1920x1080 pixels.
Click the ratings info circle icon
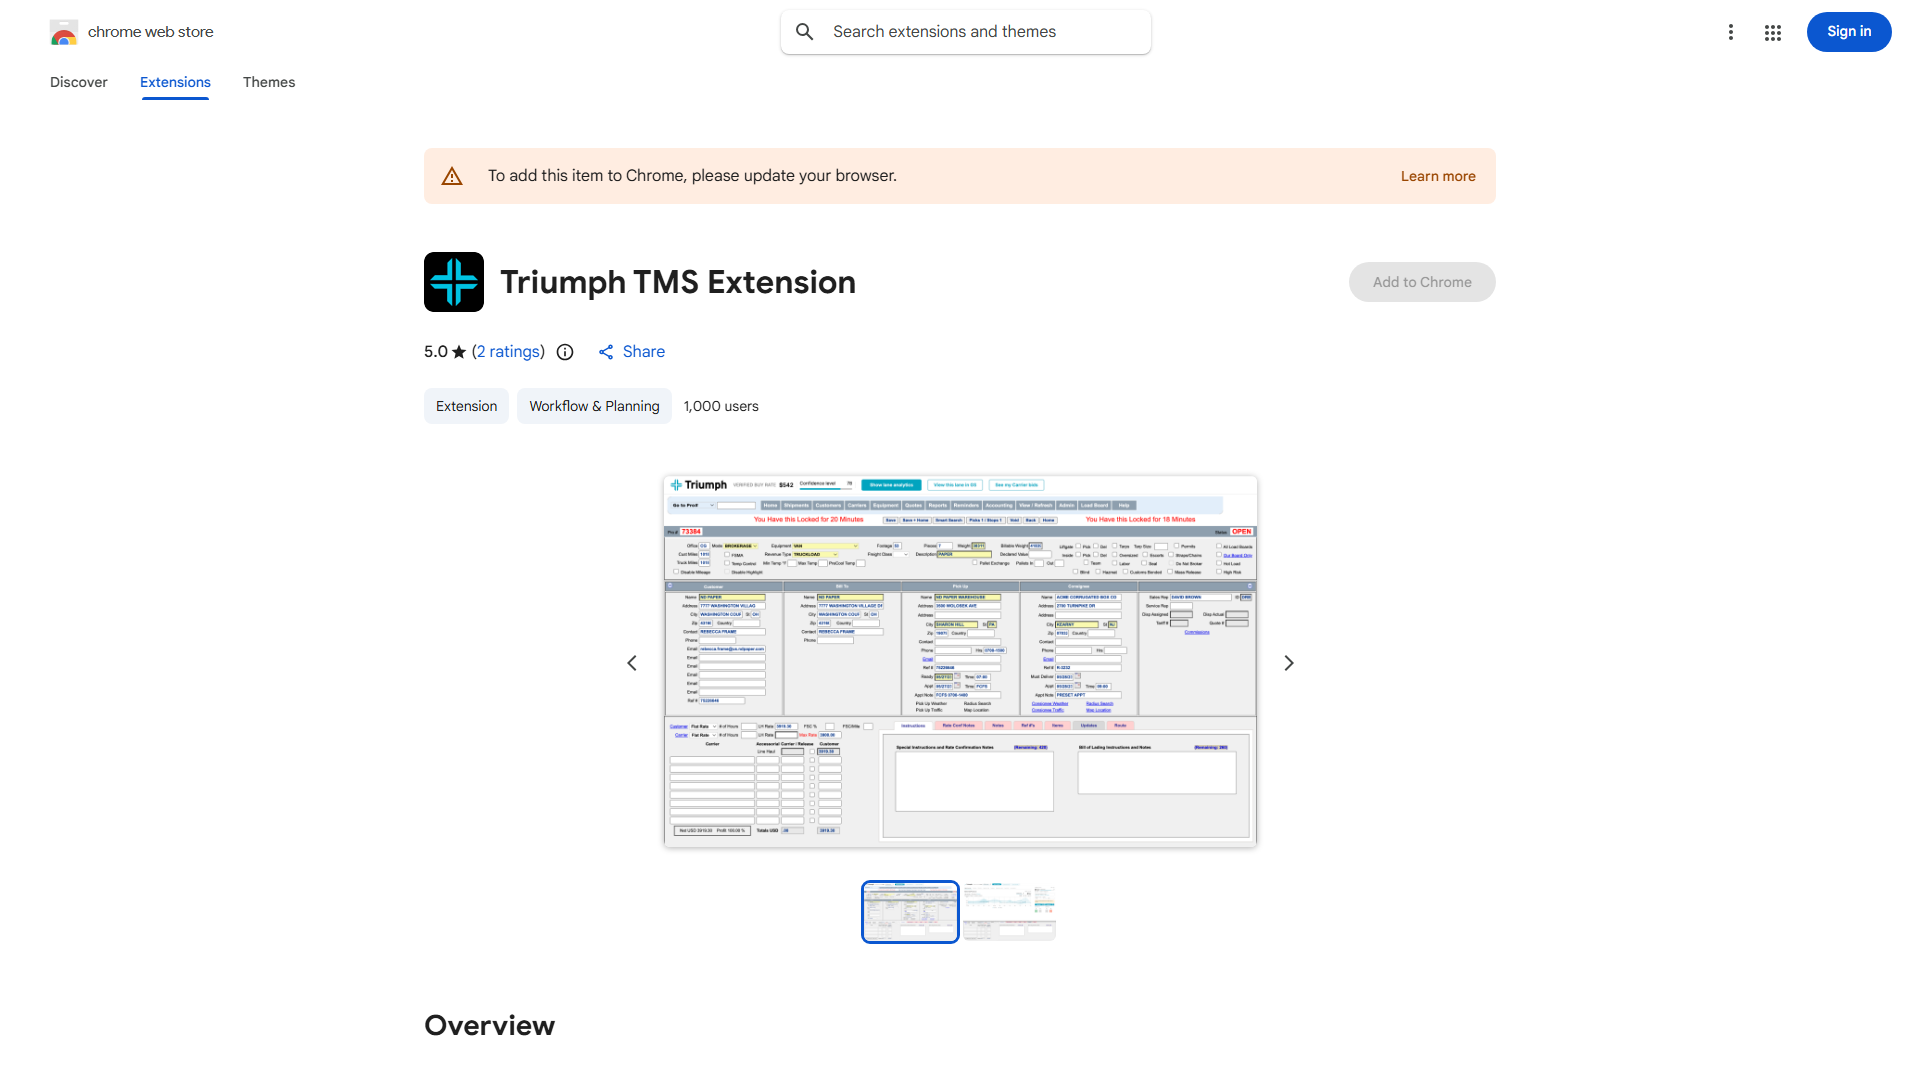(565, 352)
